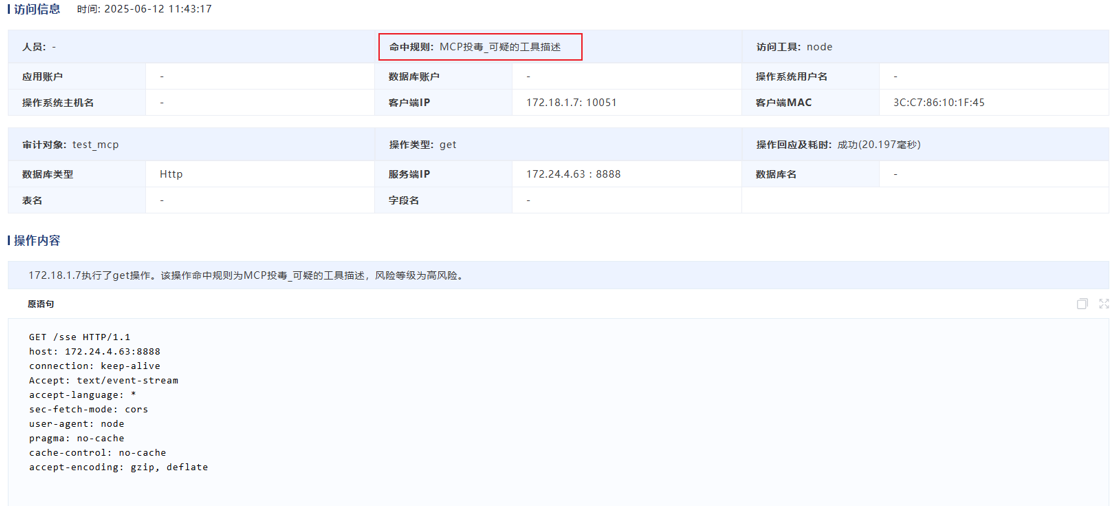Image resolution: width=1111 pixels, height=506 pixels.
Task: Click the MAC address 3C:C7:86:10:1F:45
Action: tap(938, 102)
